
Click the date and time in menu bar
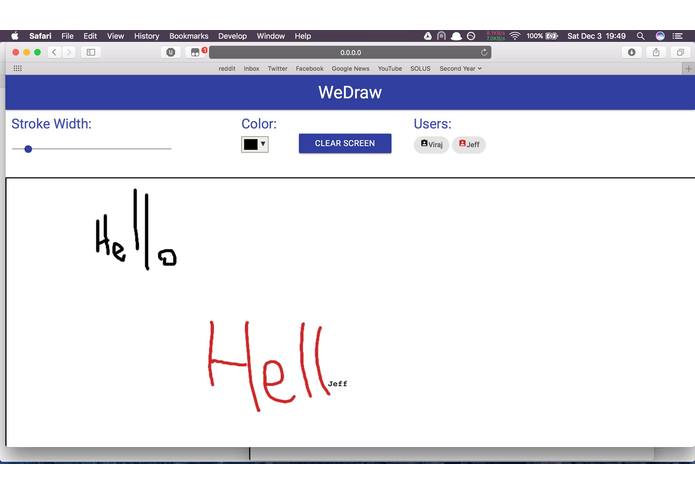point(596,36)
